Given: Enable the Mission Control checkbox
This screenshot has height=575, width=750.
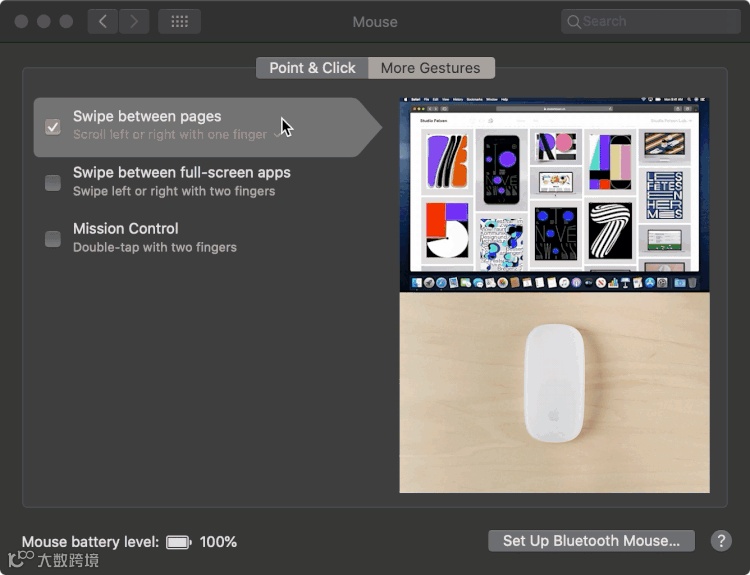Looking at the screenshot, I should (x=53, y=239).
